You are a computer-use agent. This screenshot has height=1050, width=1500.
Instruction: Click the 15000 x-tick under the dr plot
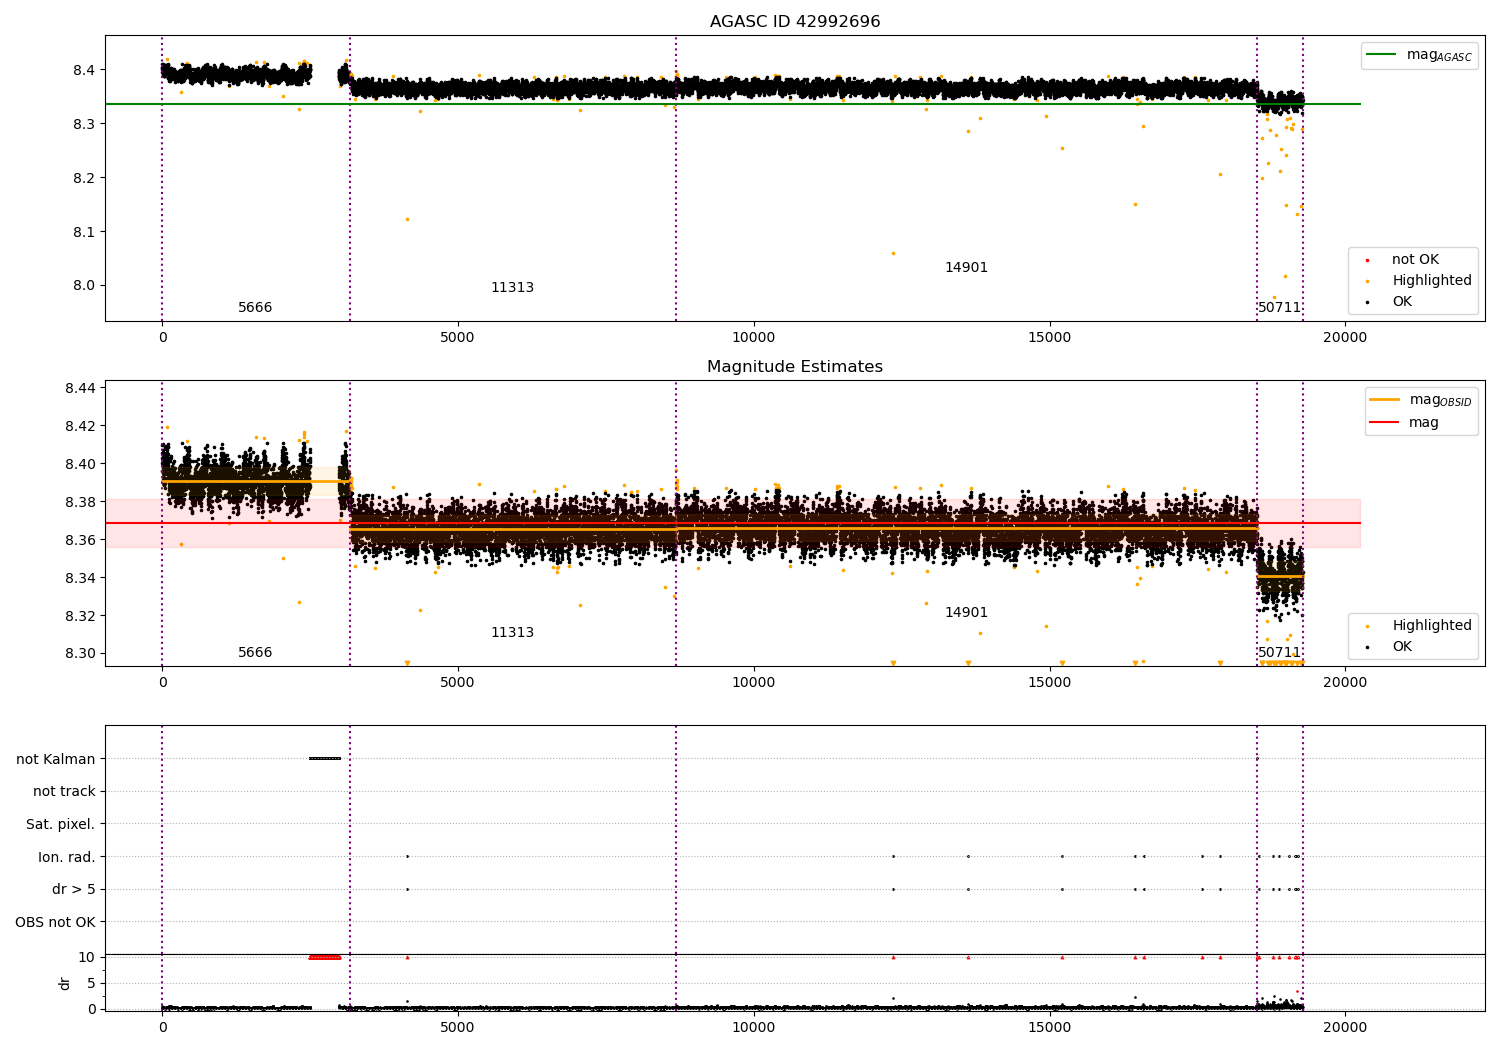pos(1049,1027)
